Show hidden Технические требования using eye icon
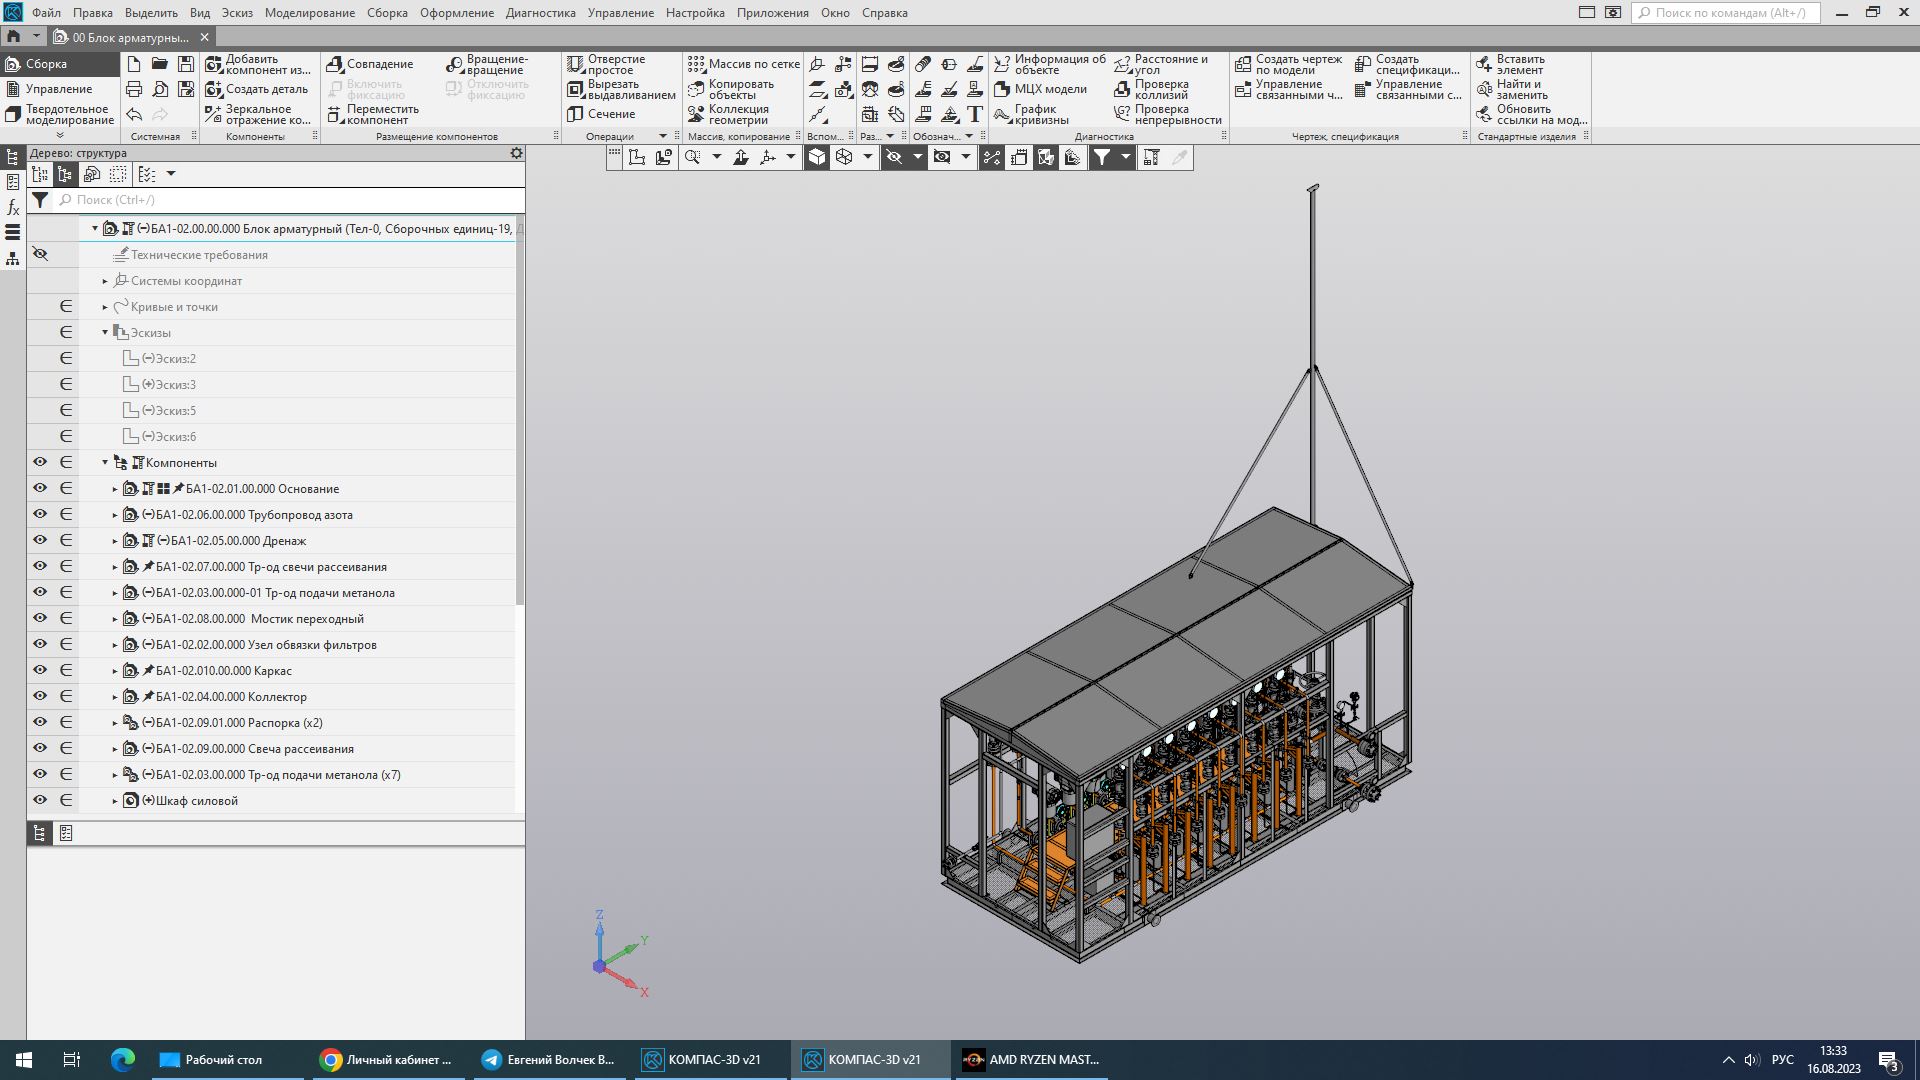This screenshot has width=1920, height=1080. pyautogui.click(x=40, y=254)
